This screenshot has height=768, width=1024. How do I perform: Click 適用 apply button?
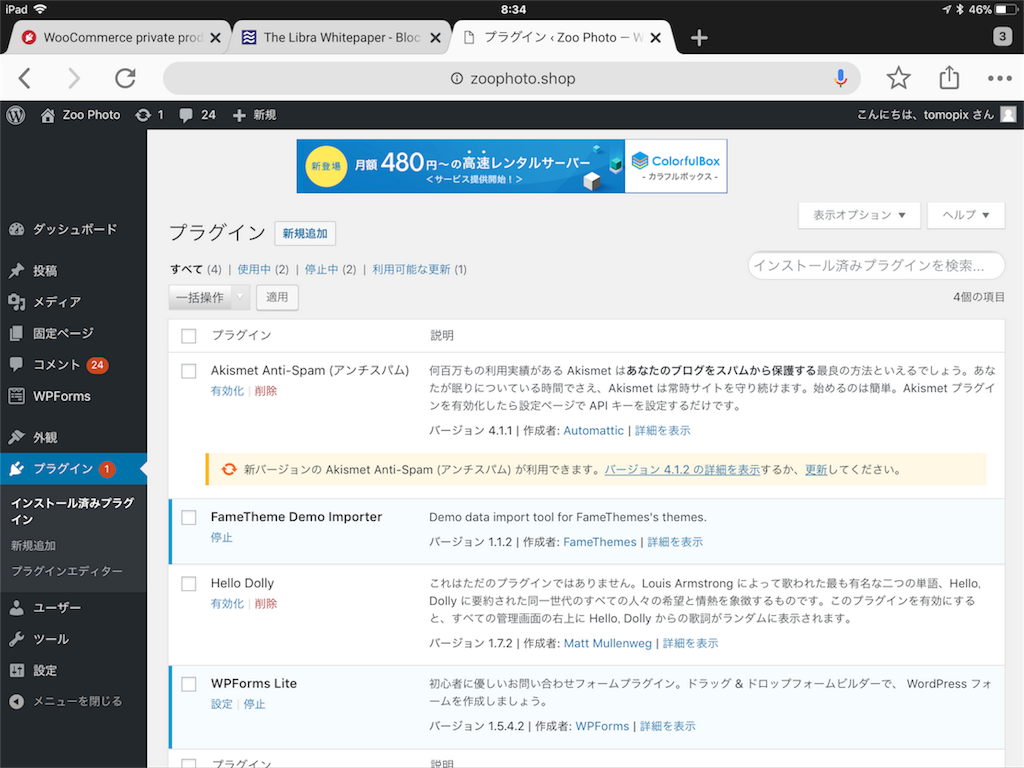pyautogui.click(x=277, y=297)
